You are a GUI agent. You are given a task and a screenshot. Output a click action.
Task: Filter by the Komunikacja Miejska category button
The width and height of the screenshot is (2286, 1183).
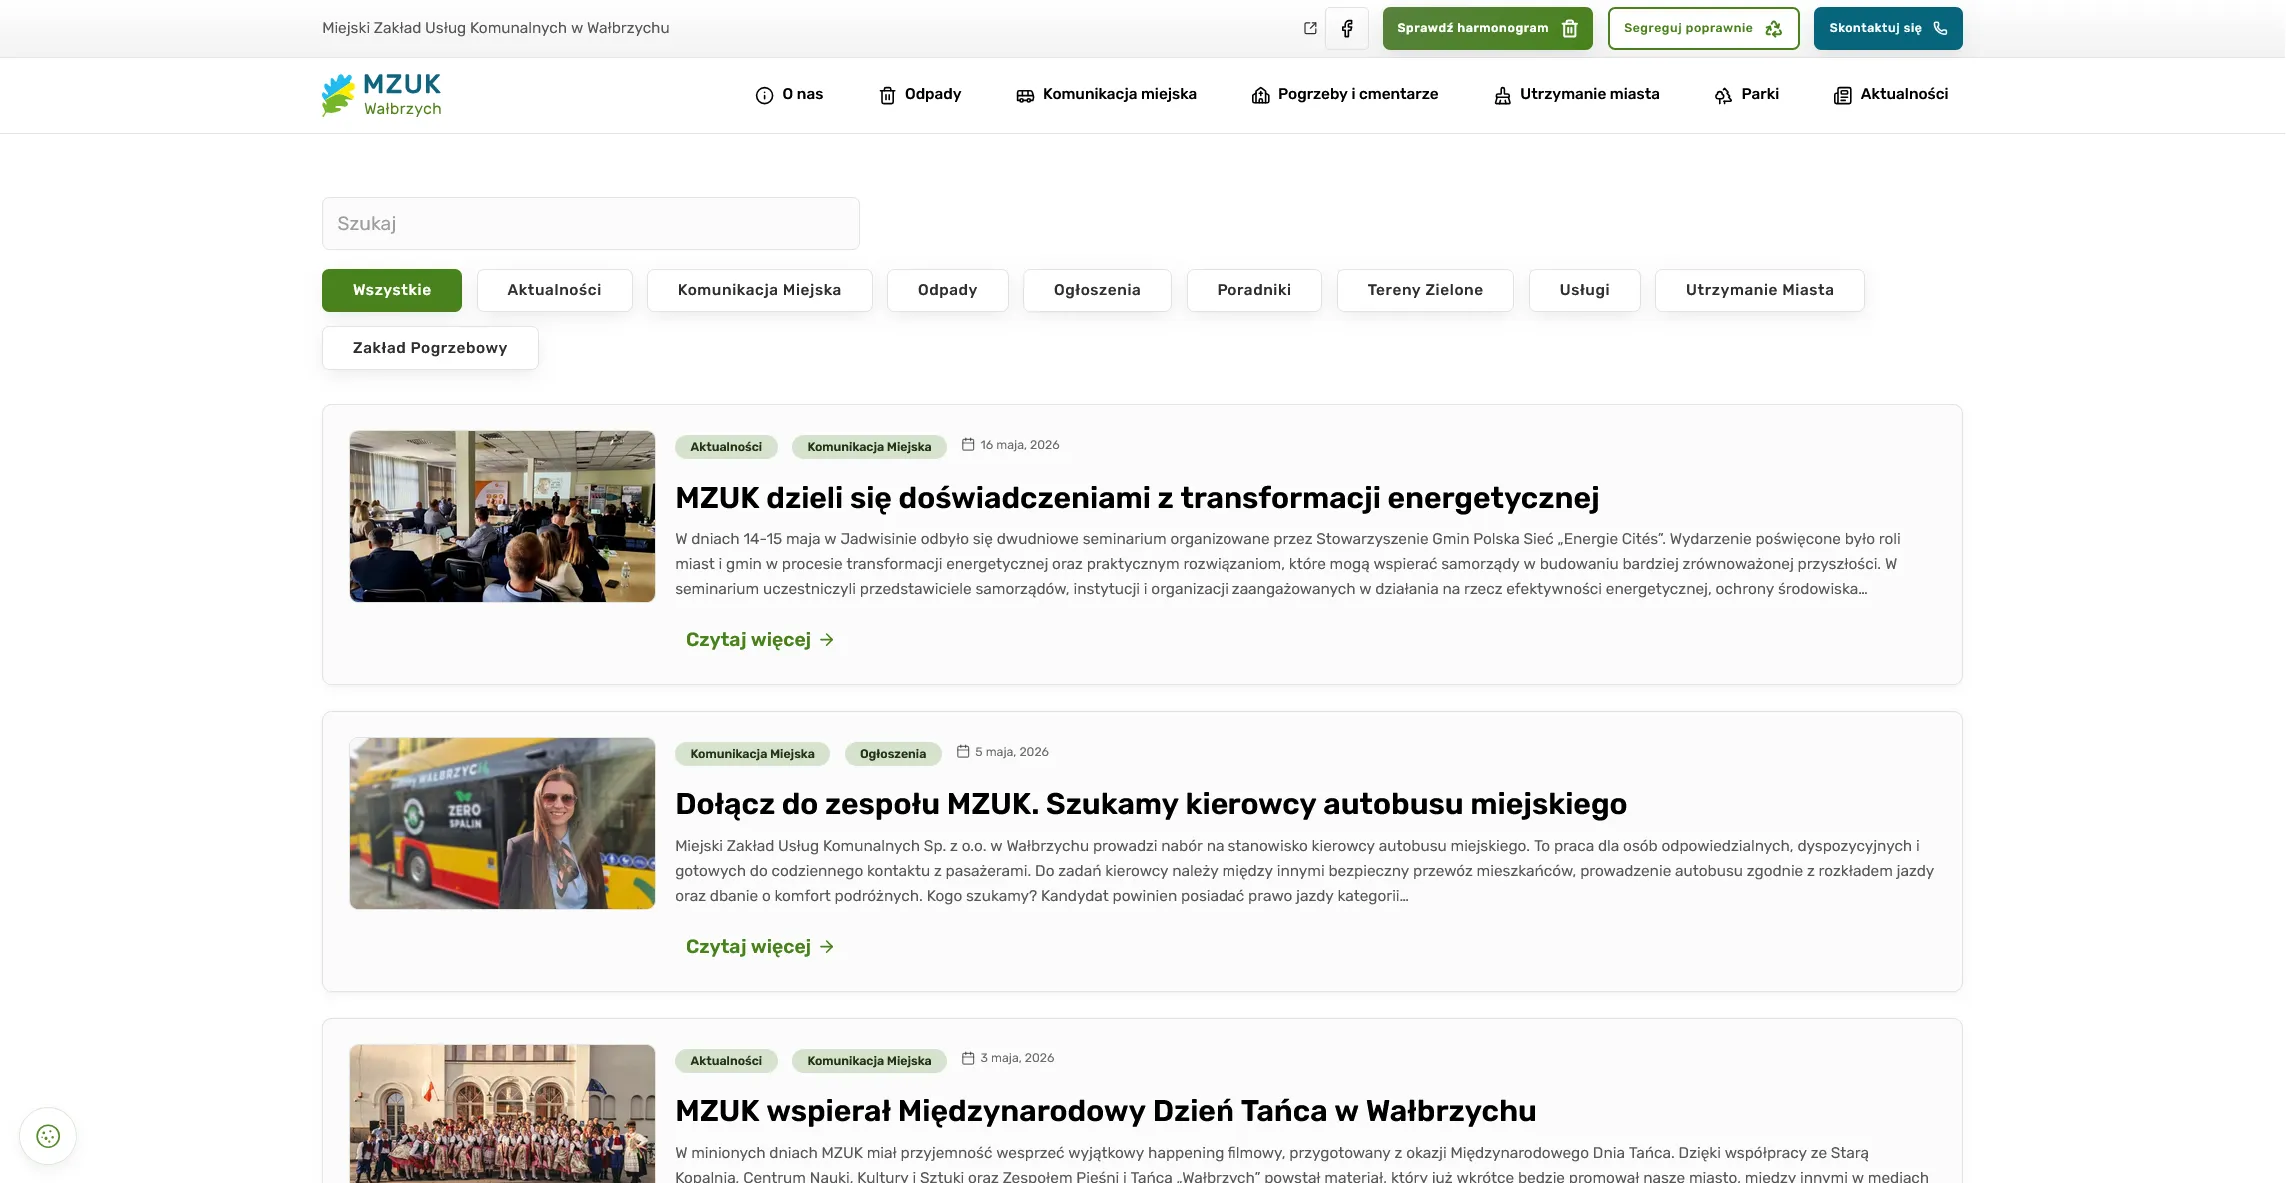759,290
